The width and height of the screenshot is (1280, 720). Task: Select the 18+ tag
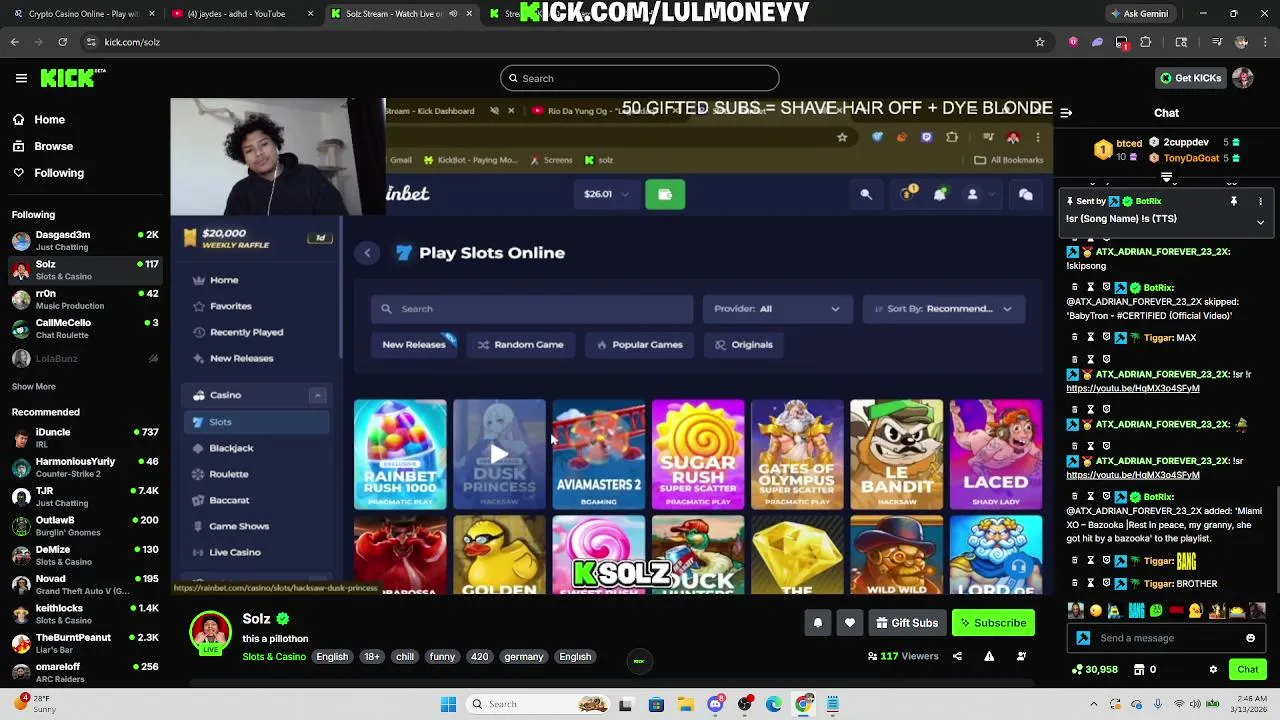[x=372, y=657]
